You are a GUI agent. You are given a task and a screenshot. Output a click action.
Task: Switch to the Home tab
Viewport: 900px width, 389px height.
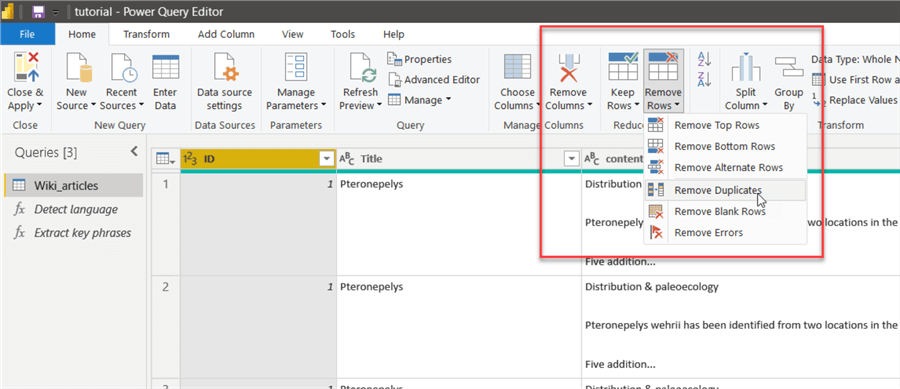82,34
